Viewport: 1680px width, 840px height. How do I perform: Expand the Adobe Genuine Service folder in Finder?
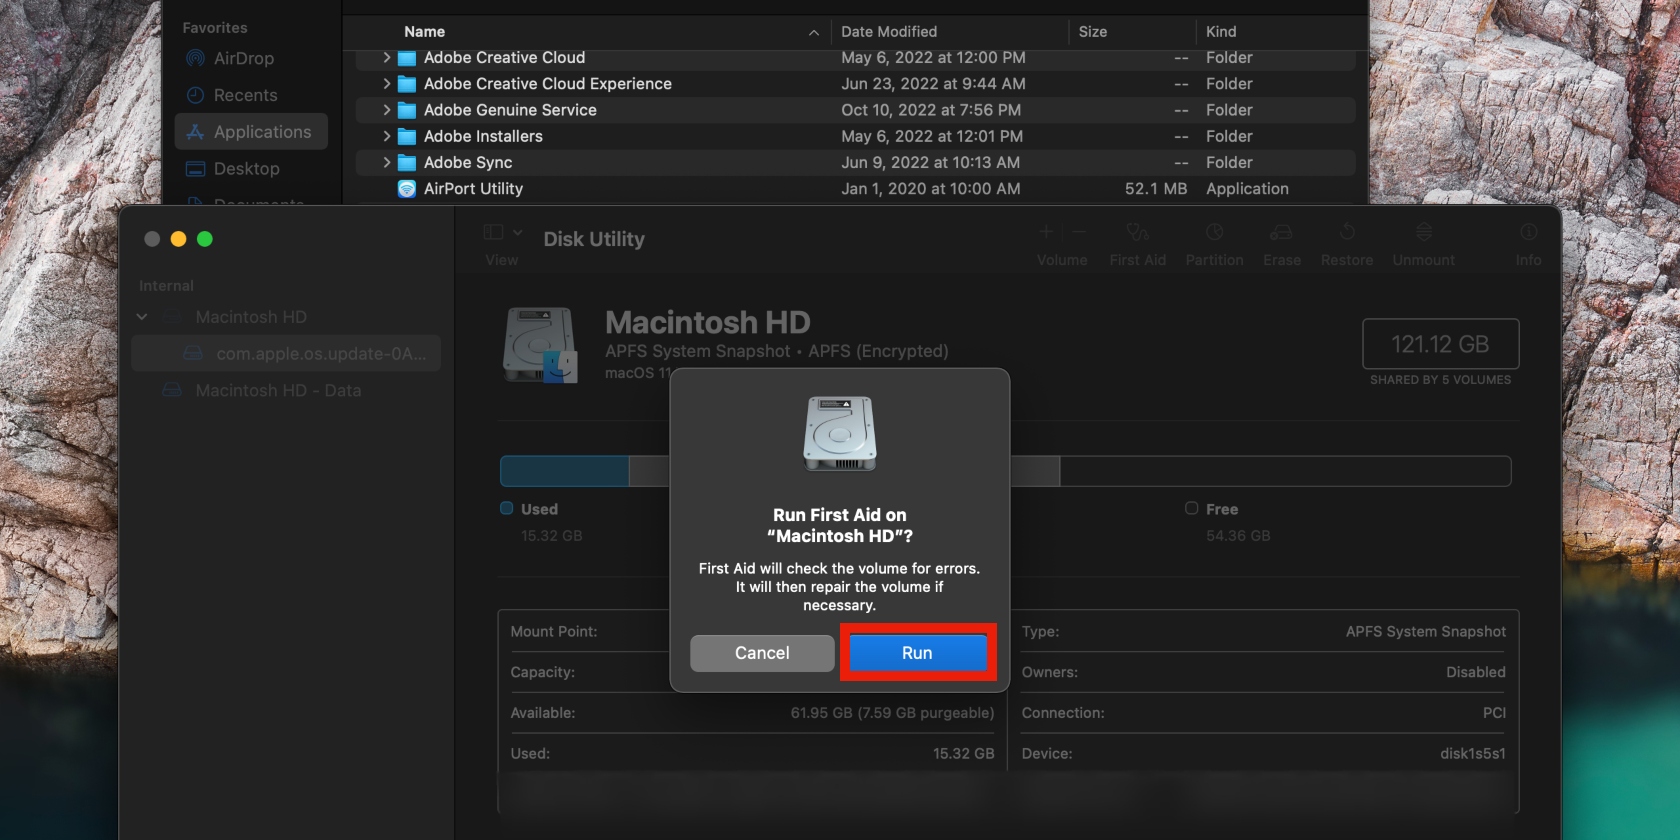click(386, 110)
